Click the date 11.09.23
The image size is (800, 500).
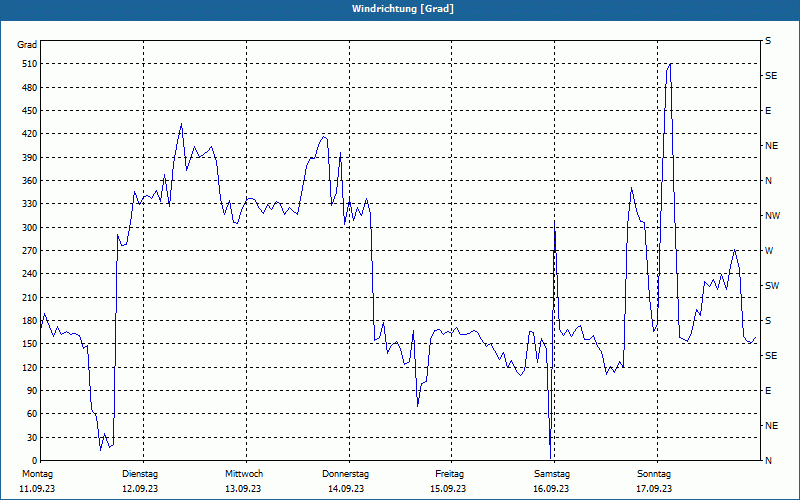tap(37, 489)
